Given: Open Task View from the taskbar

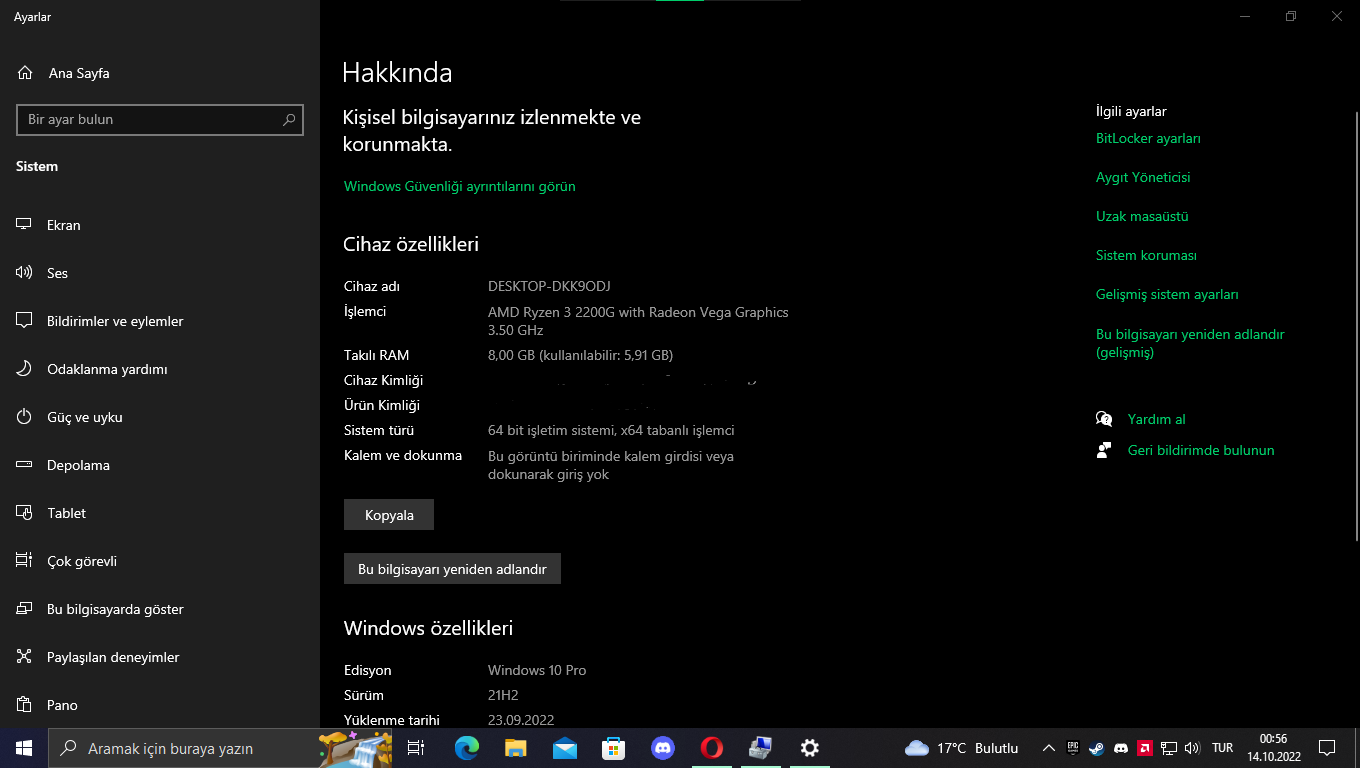Looking at the screenshot, I should 416,748.
